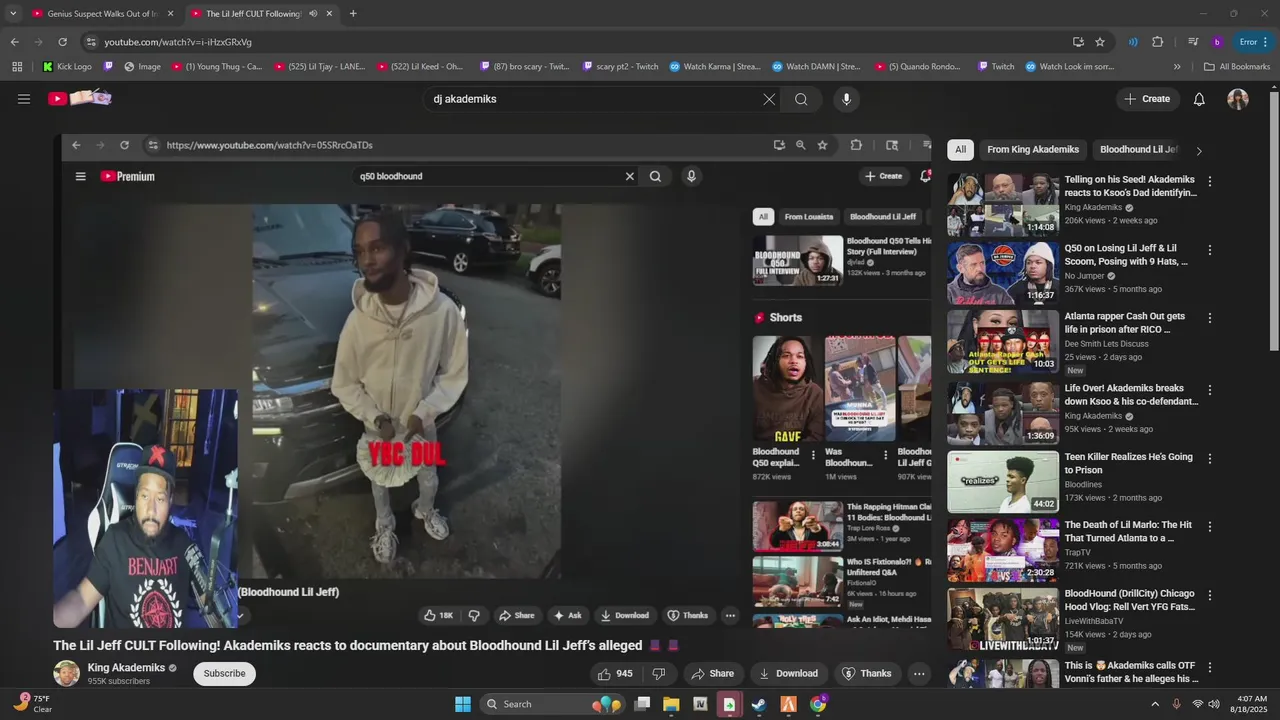Select the All filter chip

pos(960,150)
